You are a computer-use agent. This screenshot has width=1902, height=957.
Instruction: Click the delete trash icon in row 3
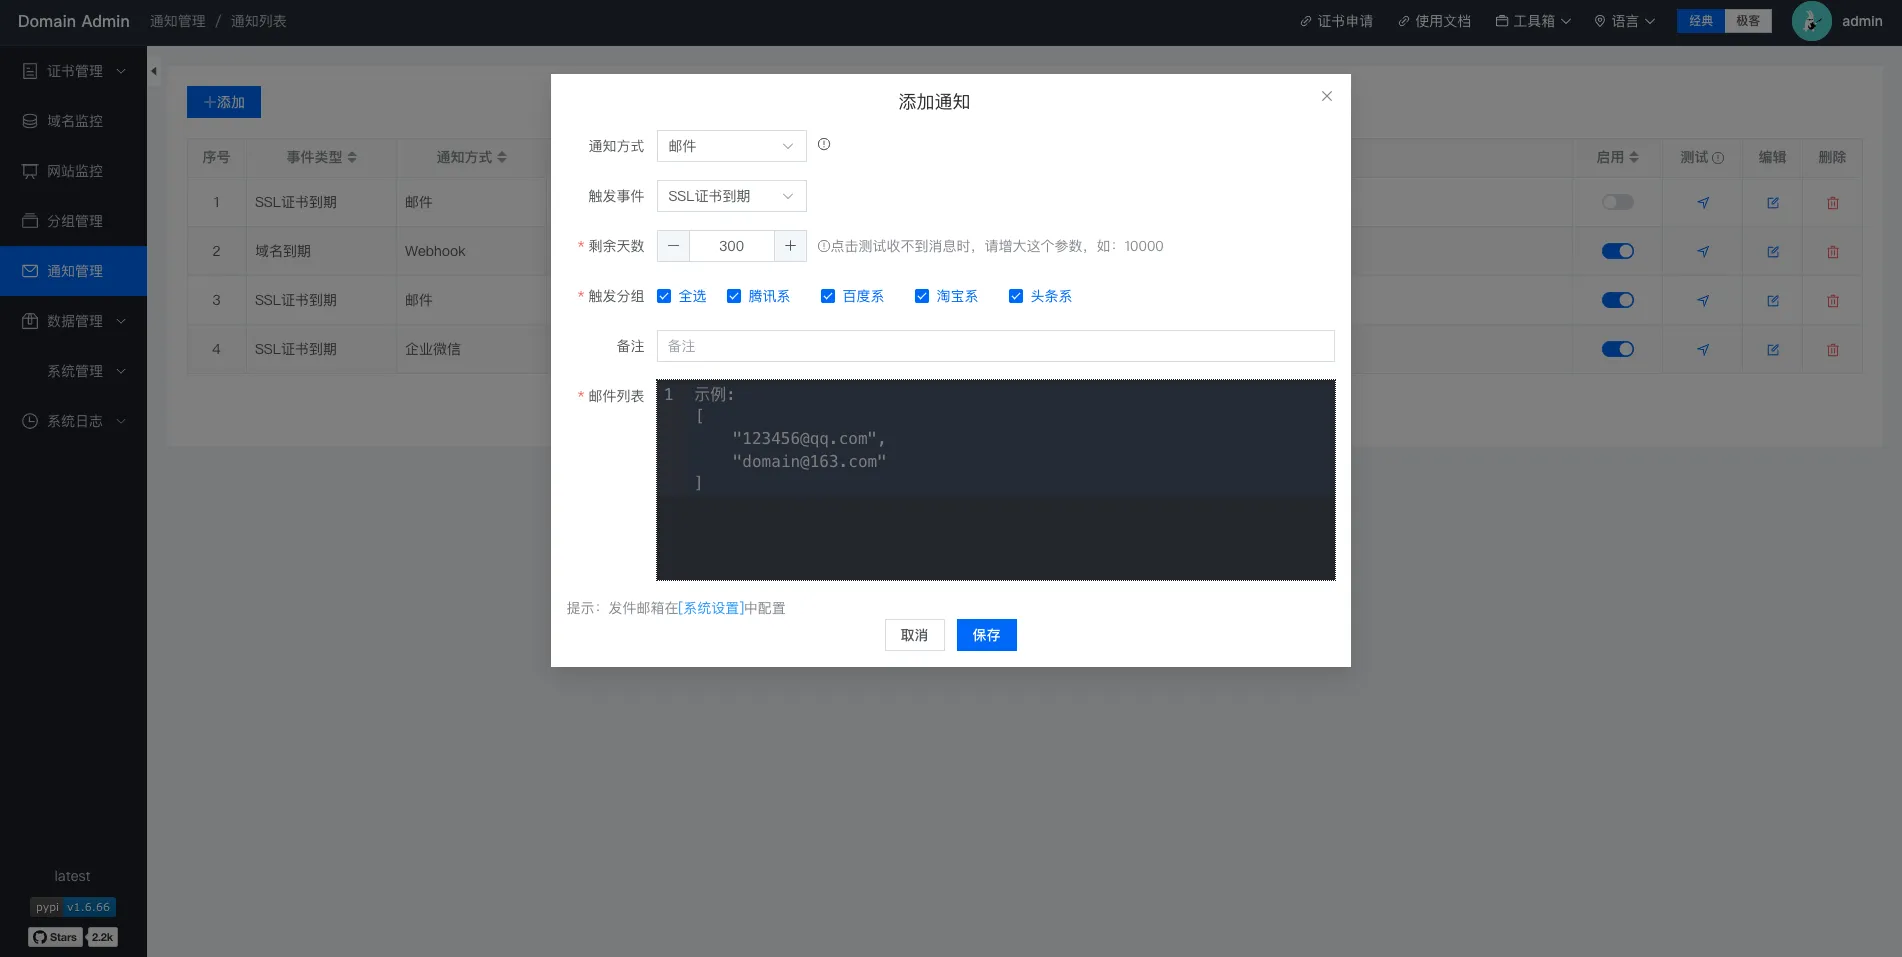click(x=1833, y=301)
